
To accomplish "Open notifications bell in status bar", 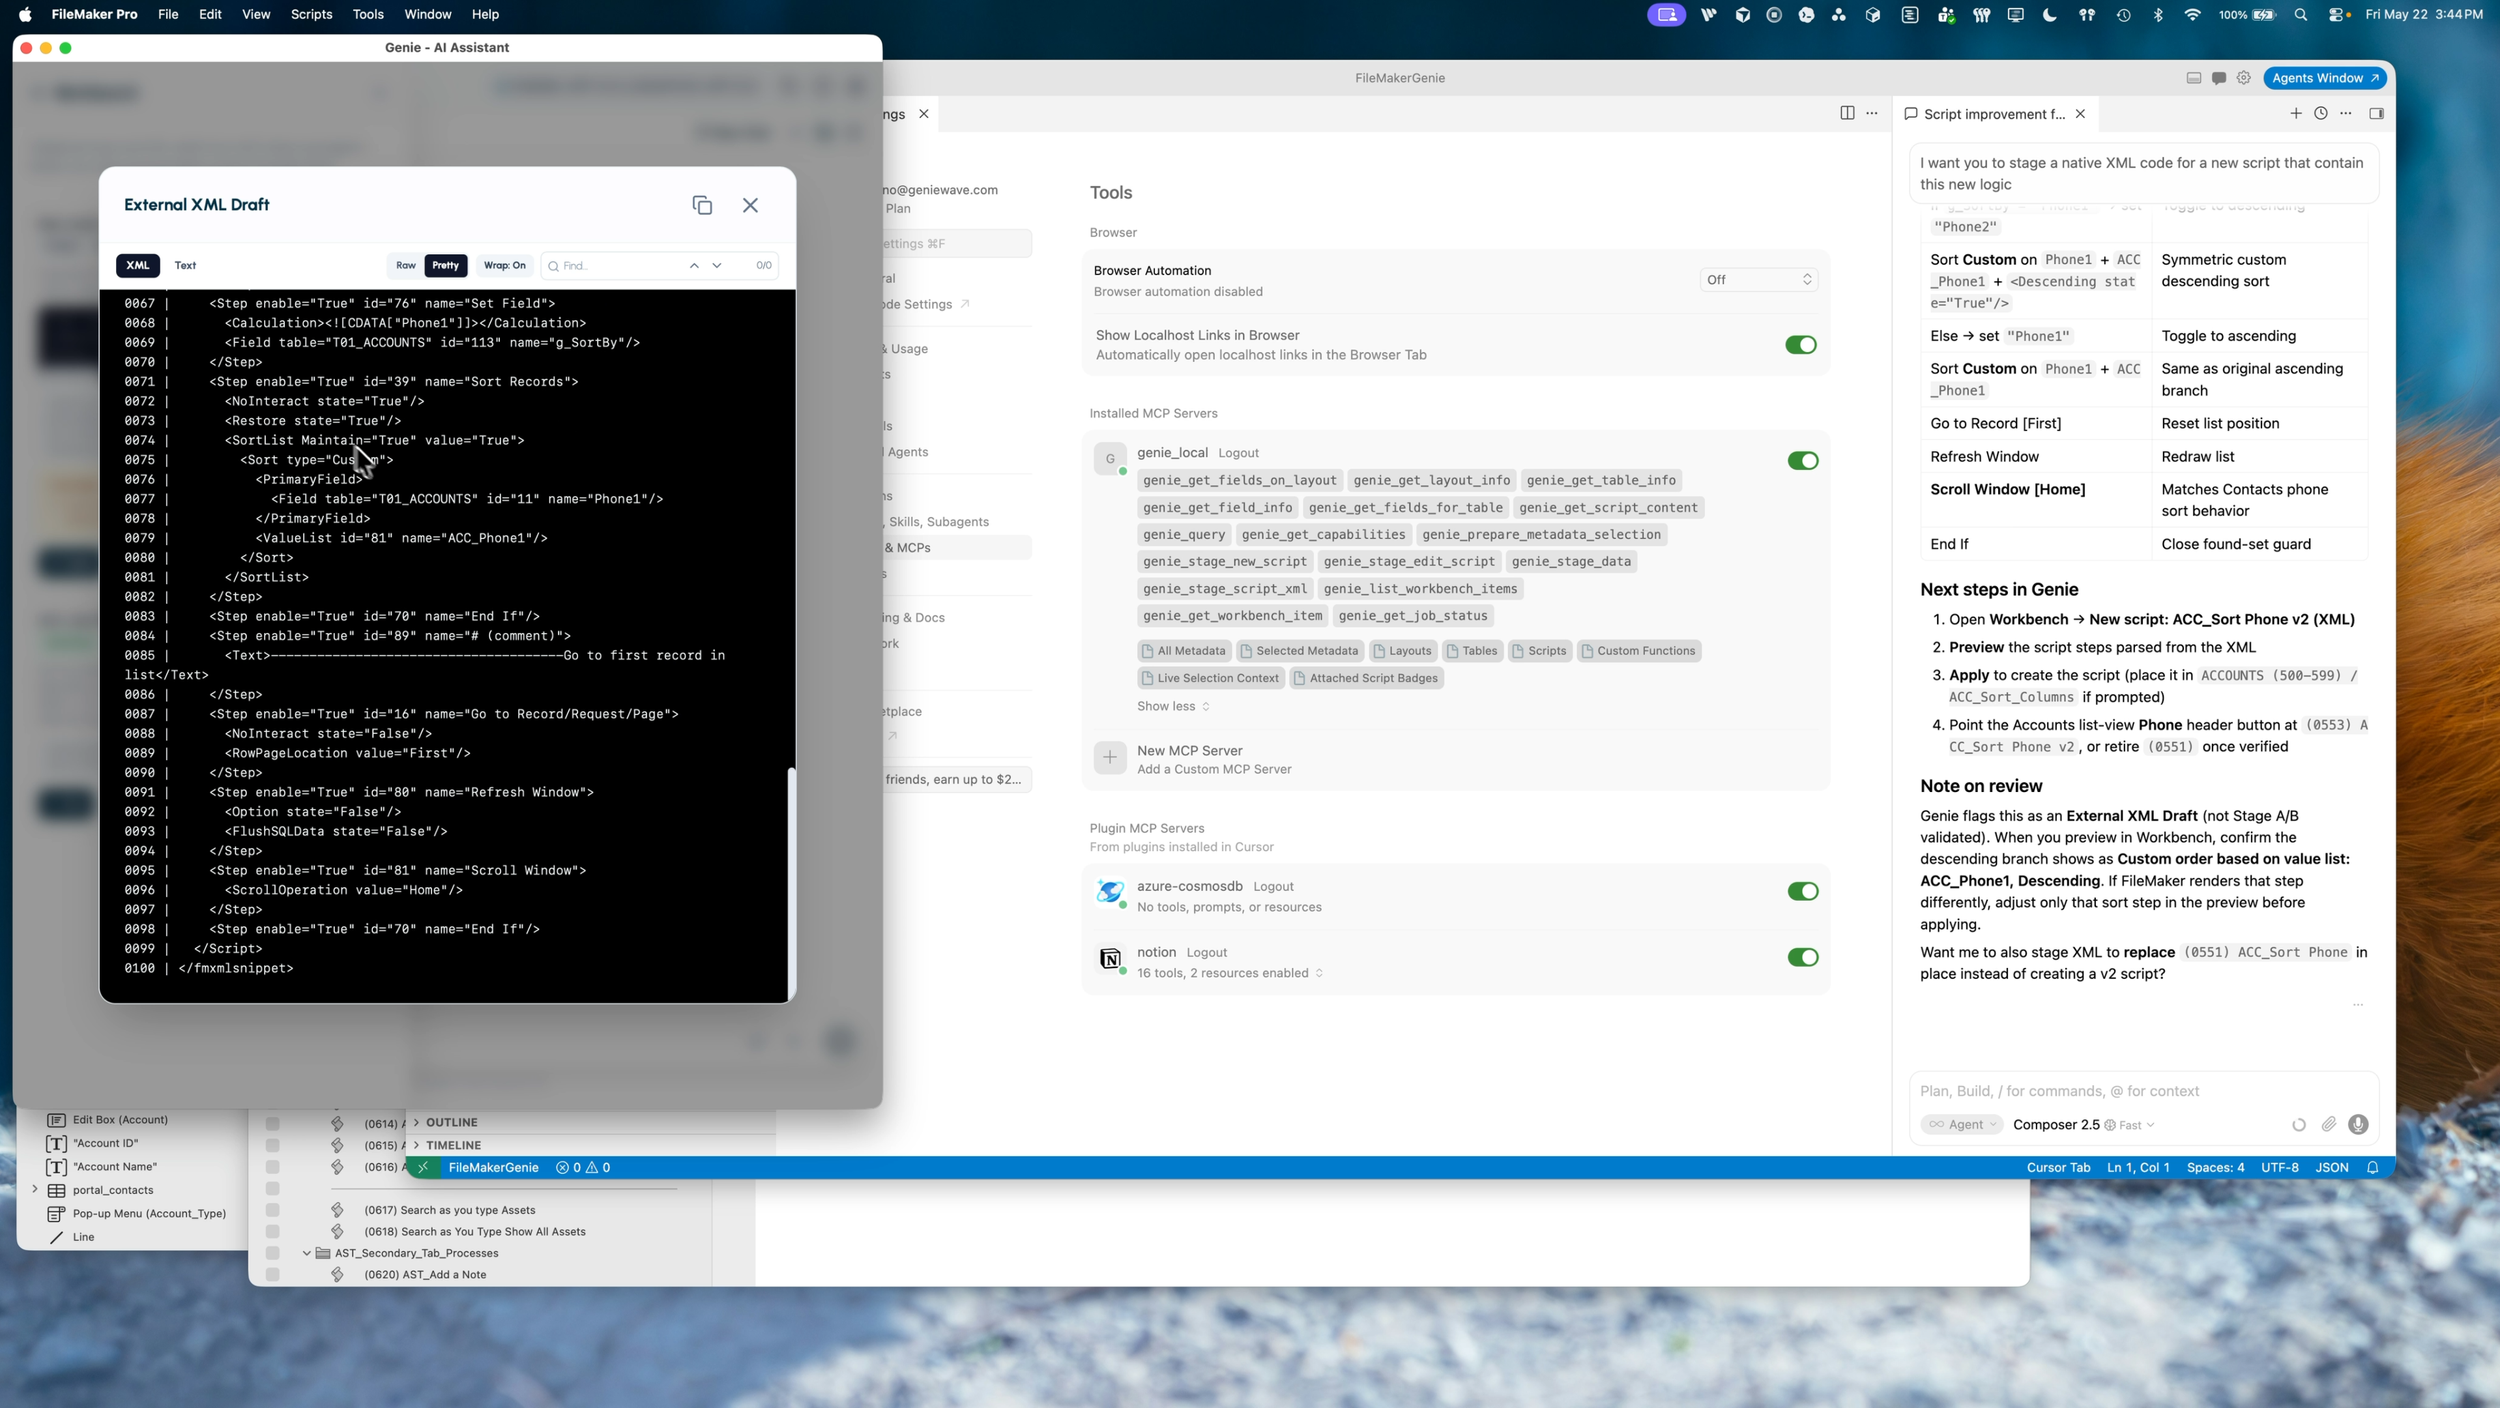I will click(x=2372, y=1168).
